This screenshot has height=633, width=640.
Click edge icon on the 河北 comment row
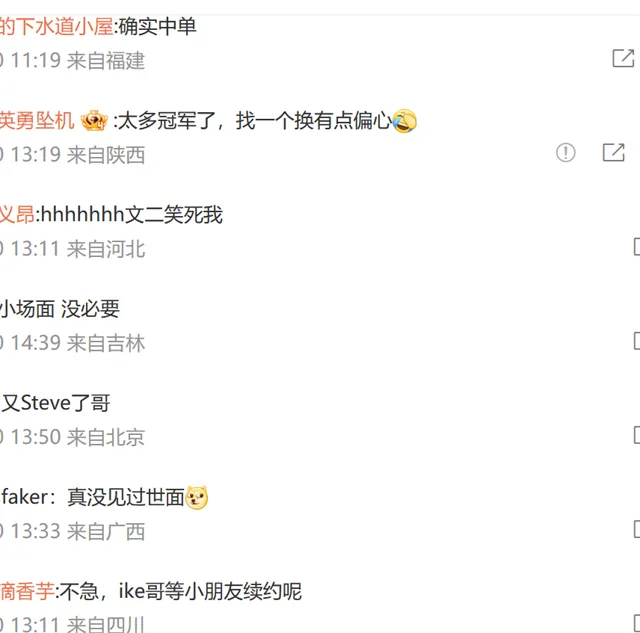637,247
